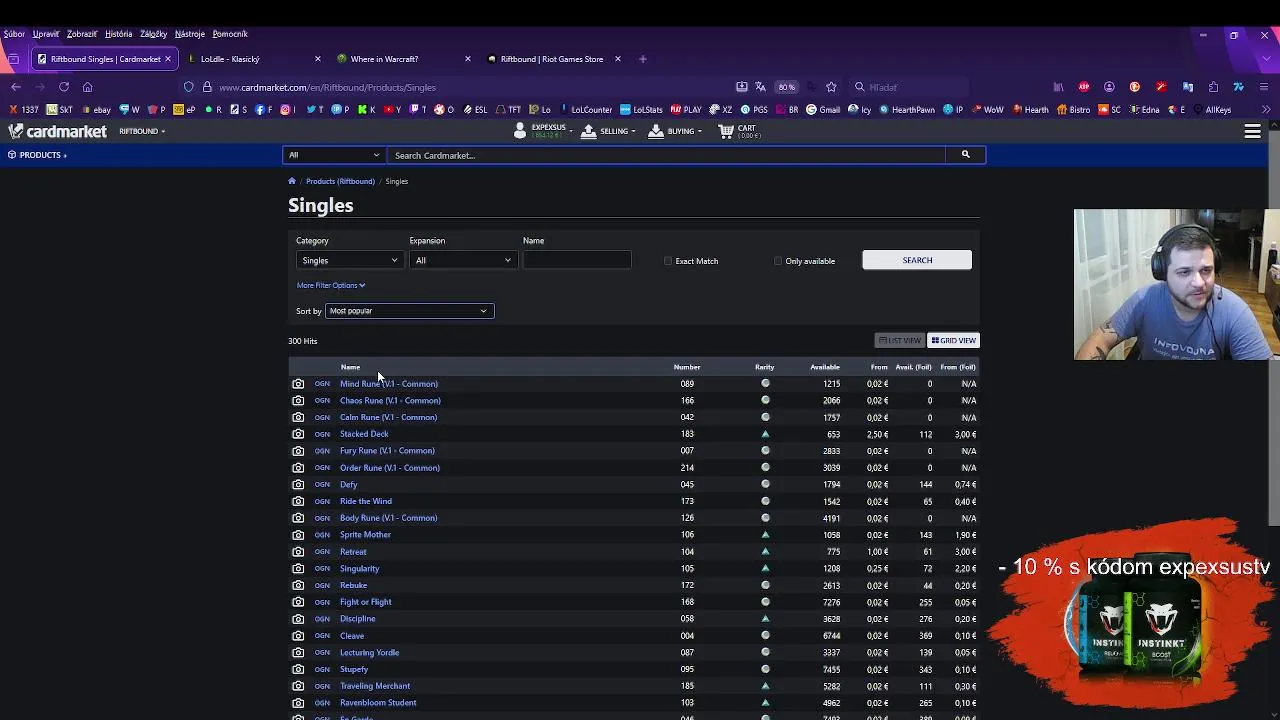Open the search scope All dropdown

334,155
